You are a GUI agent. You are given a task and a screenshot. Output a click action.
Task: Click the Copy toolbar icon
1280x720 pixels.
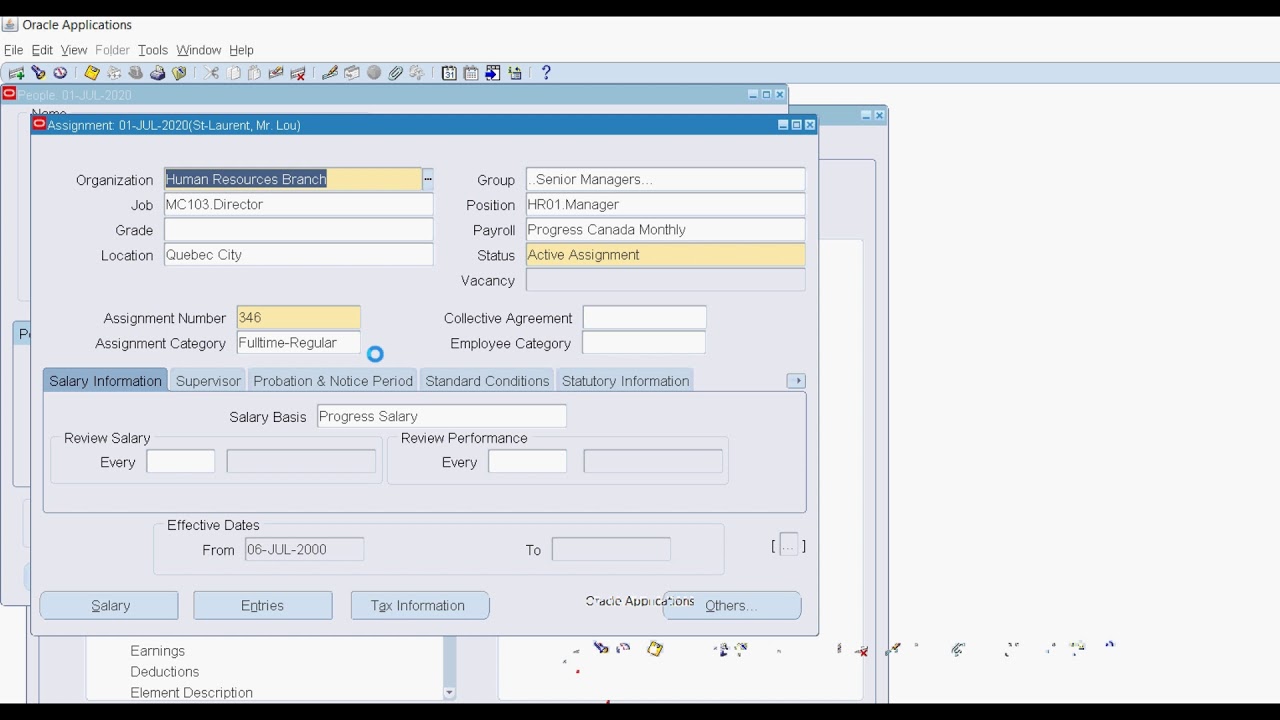(233, 73)
